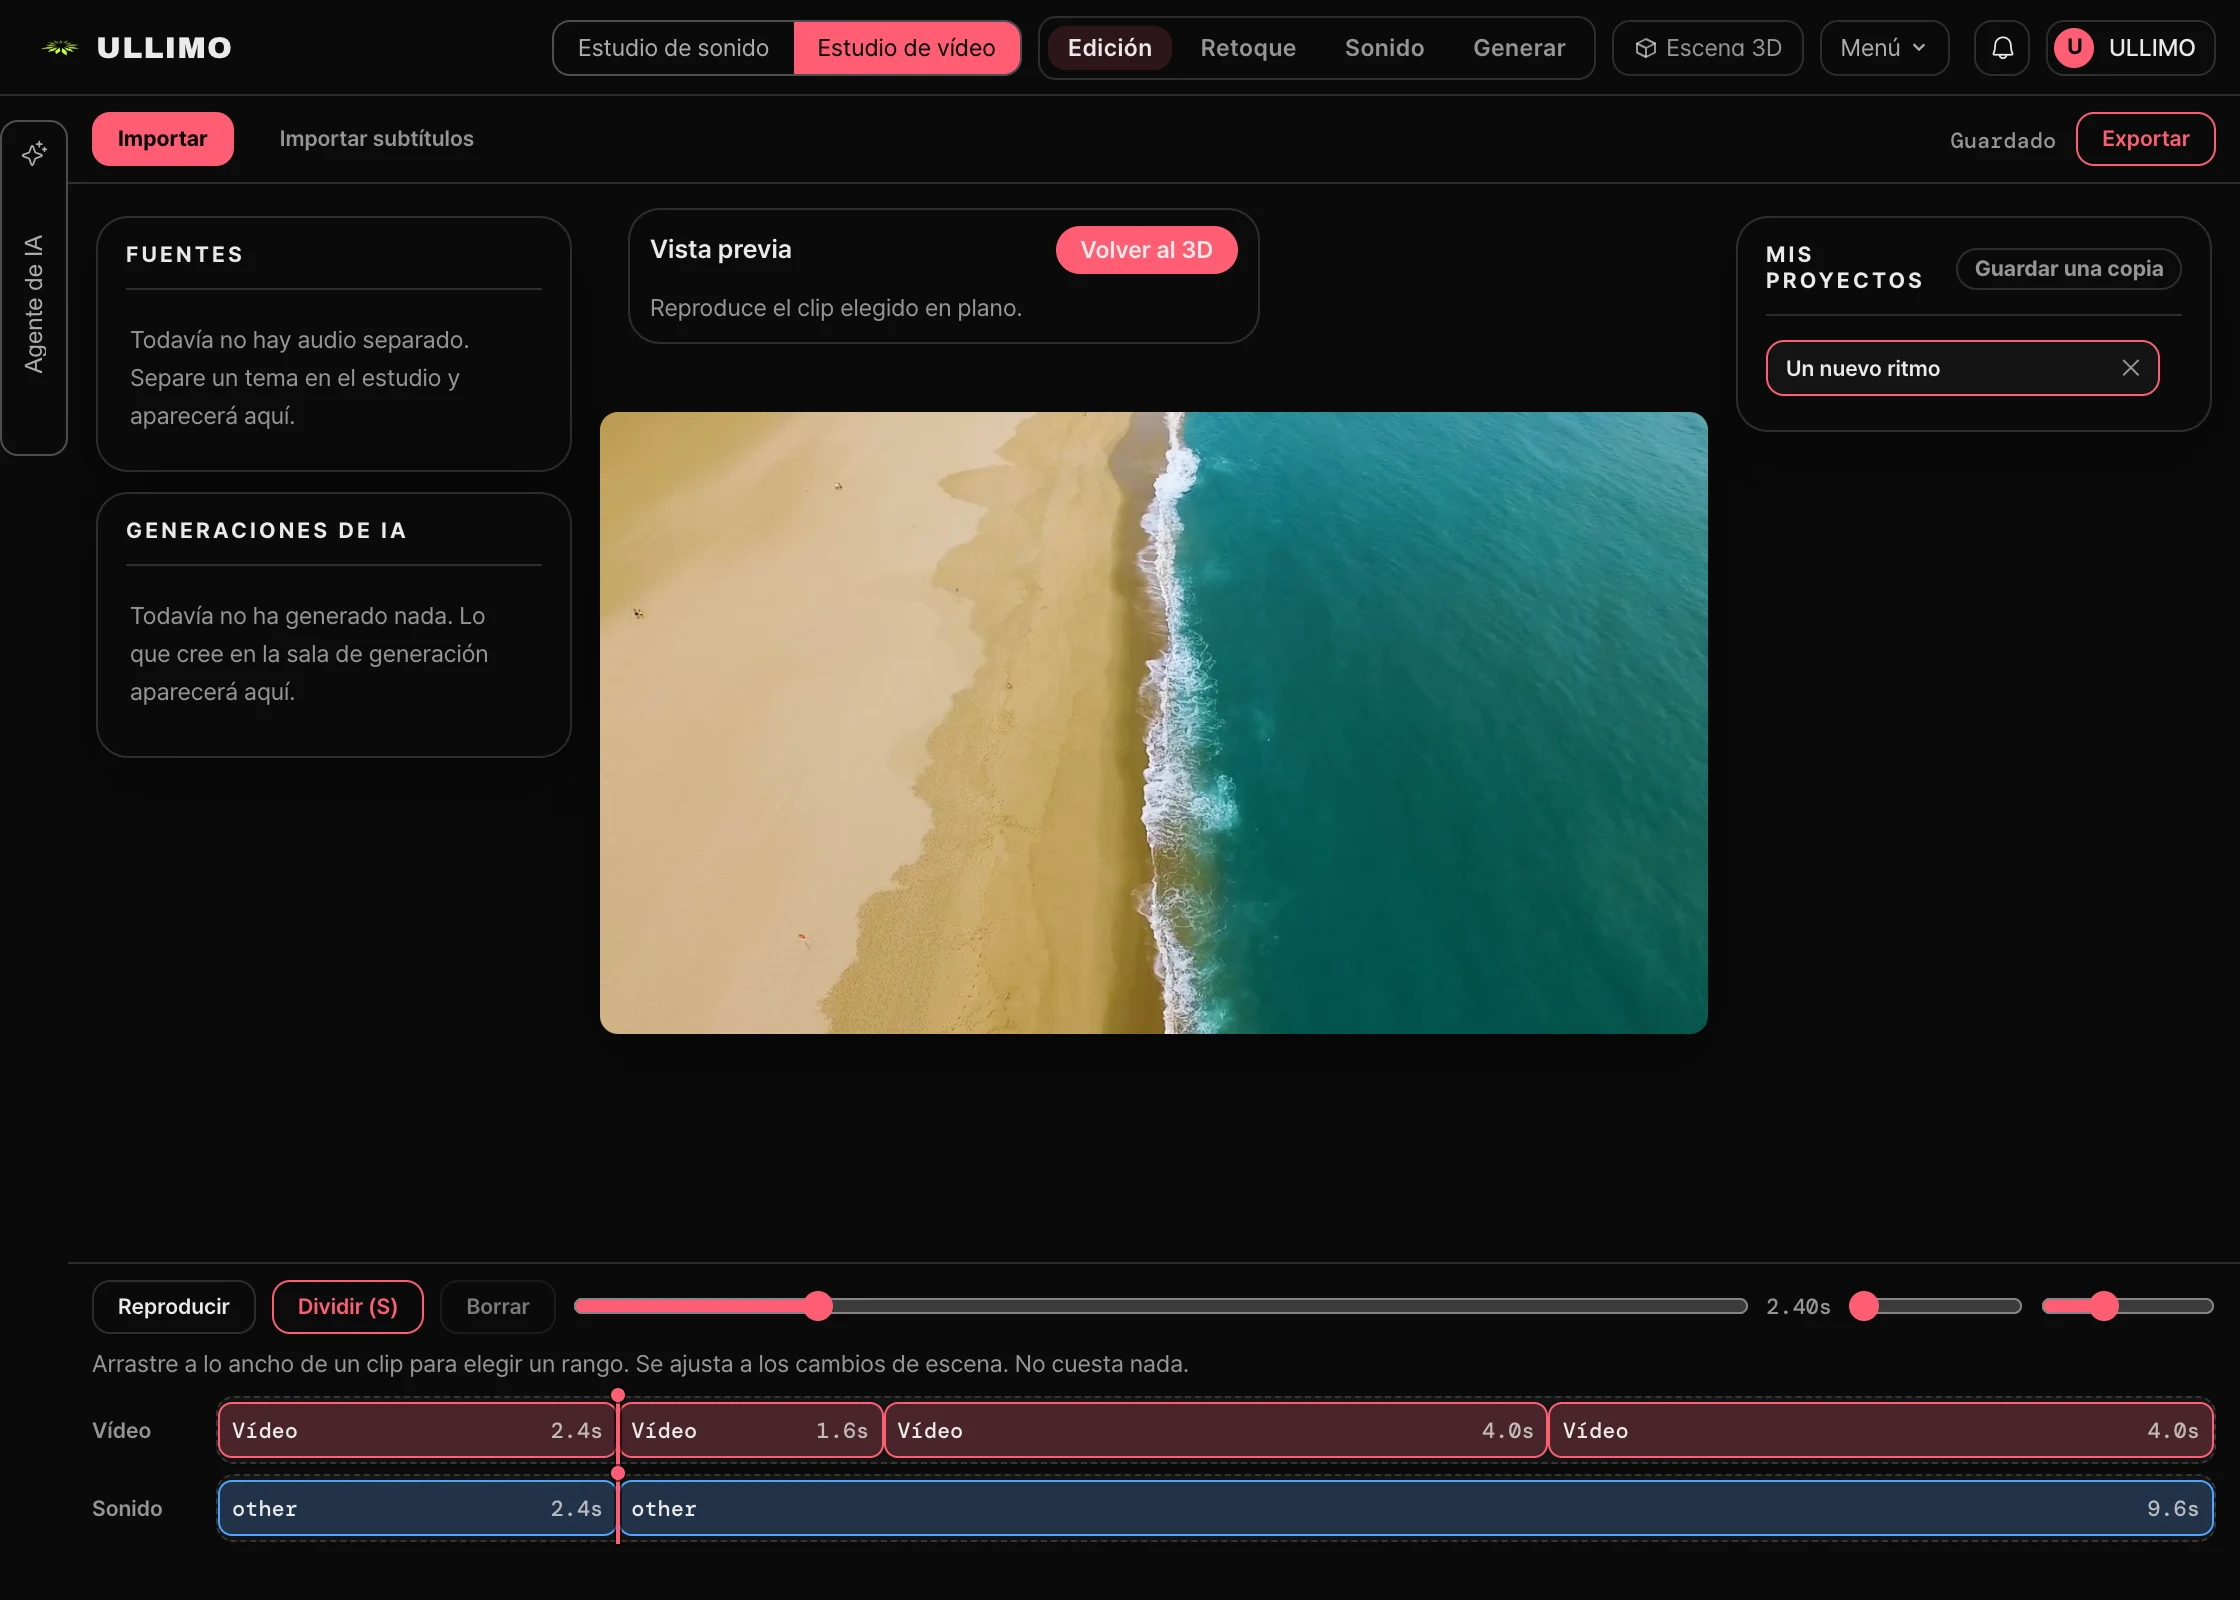
Task: Click the Importar button
Action: tap(162, 139)
